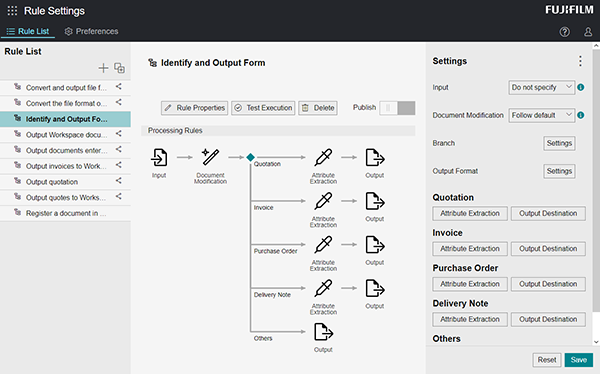Click the Test Execution button

tap(263, 108)
